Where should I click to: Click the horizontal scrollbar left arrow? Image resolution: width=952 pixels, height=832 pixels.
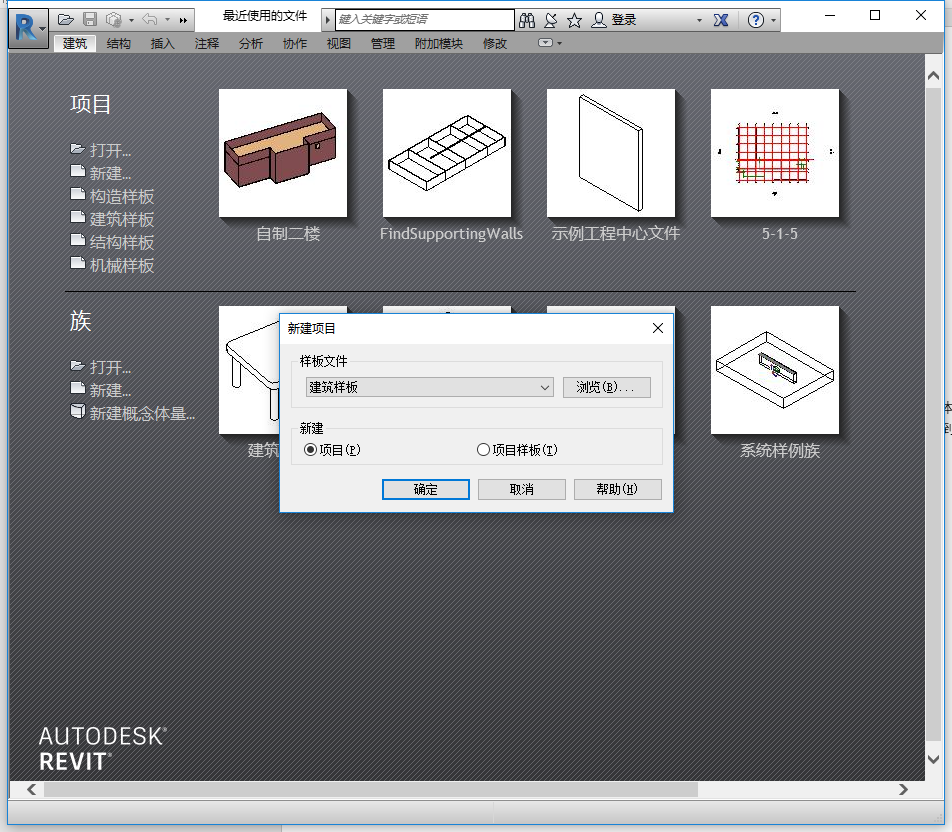pos(32,789)
